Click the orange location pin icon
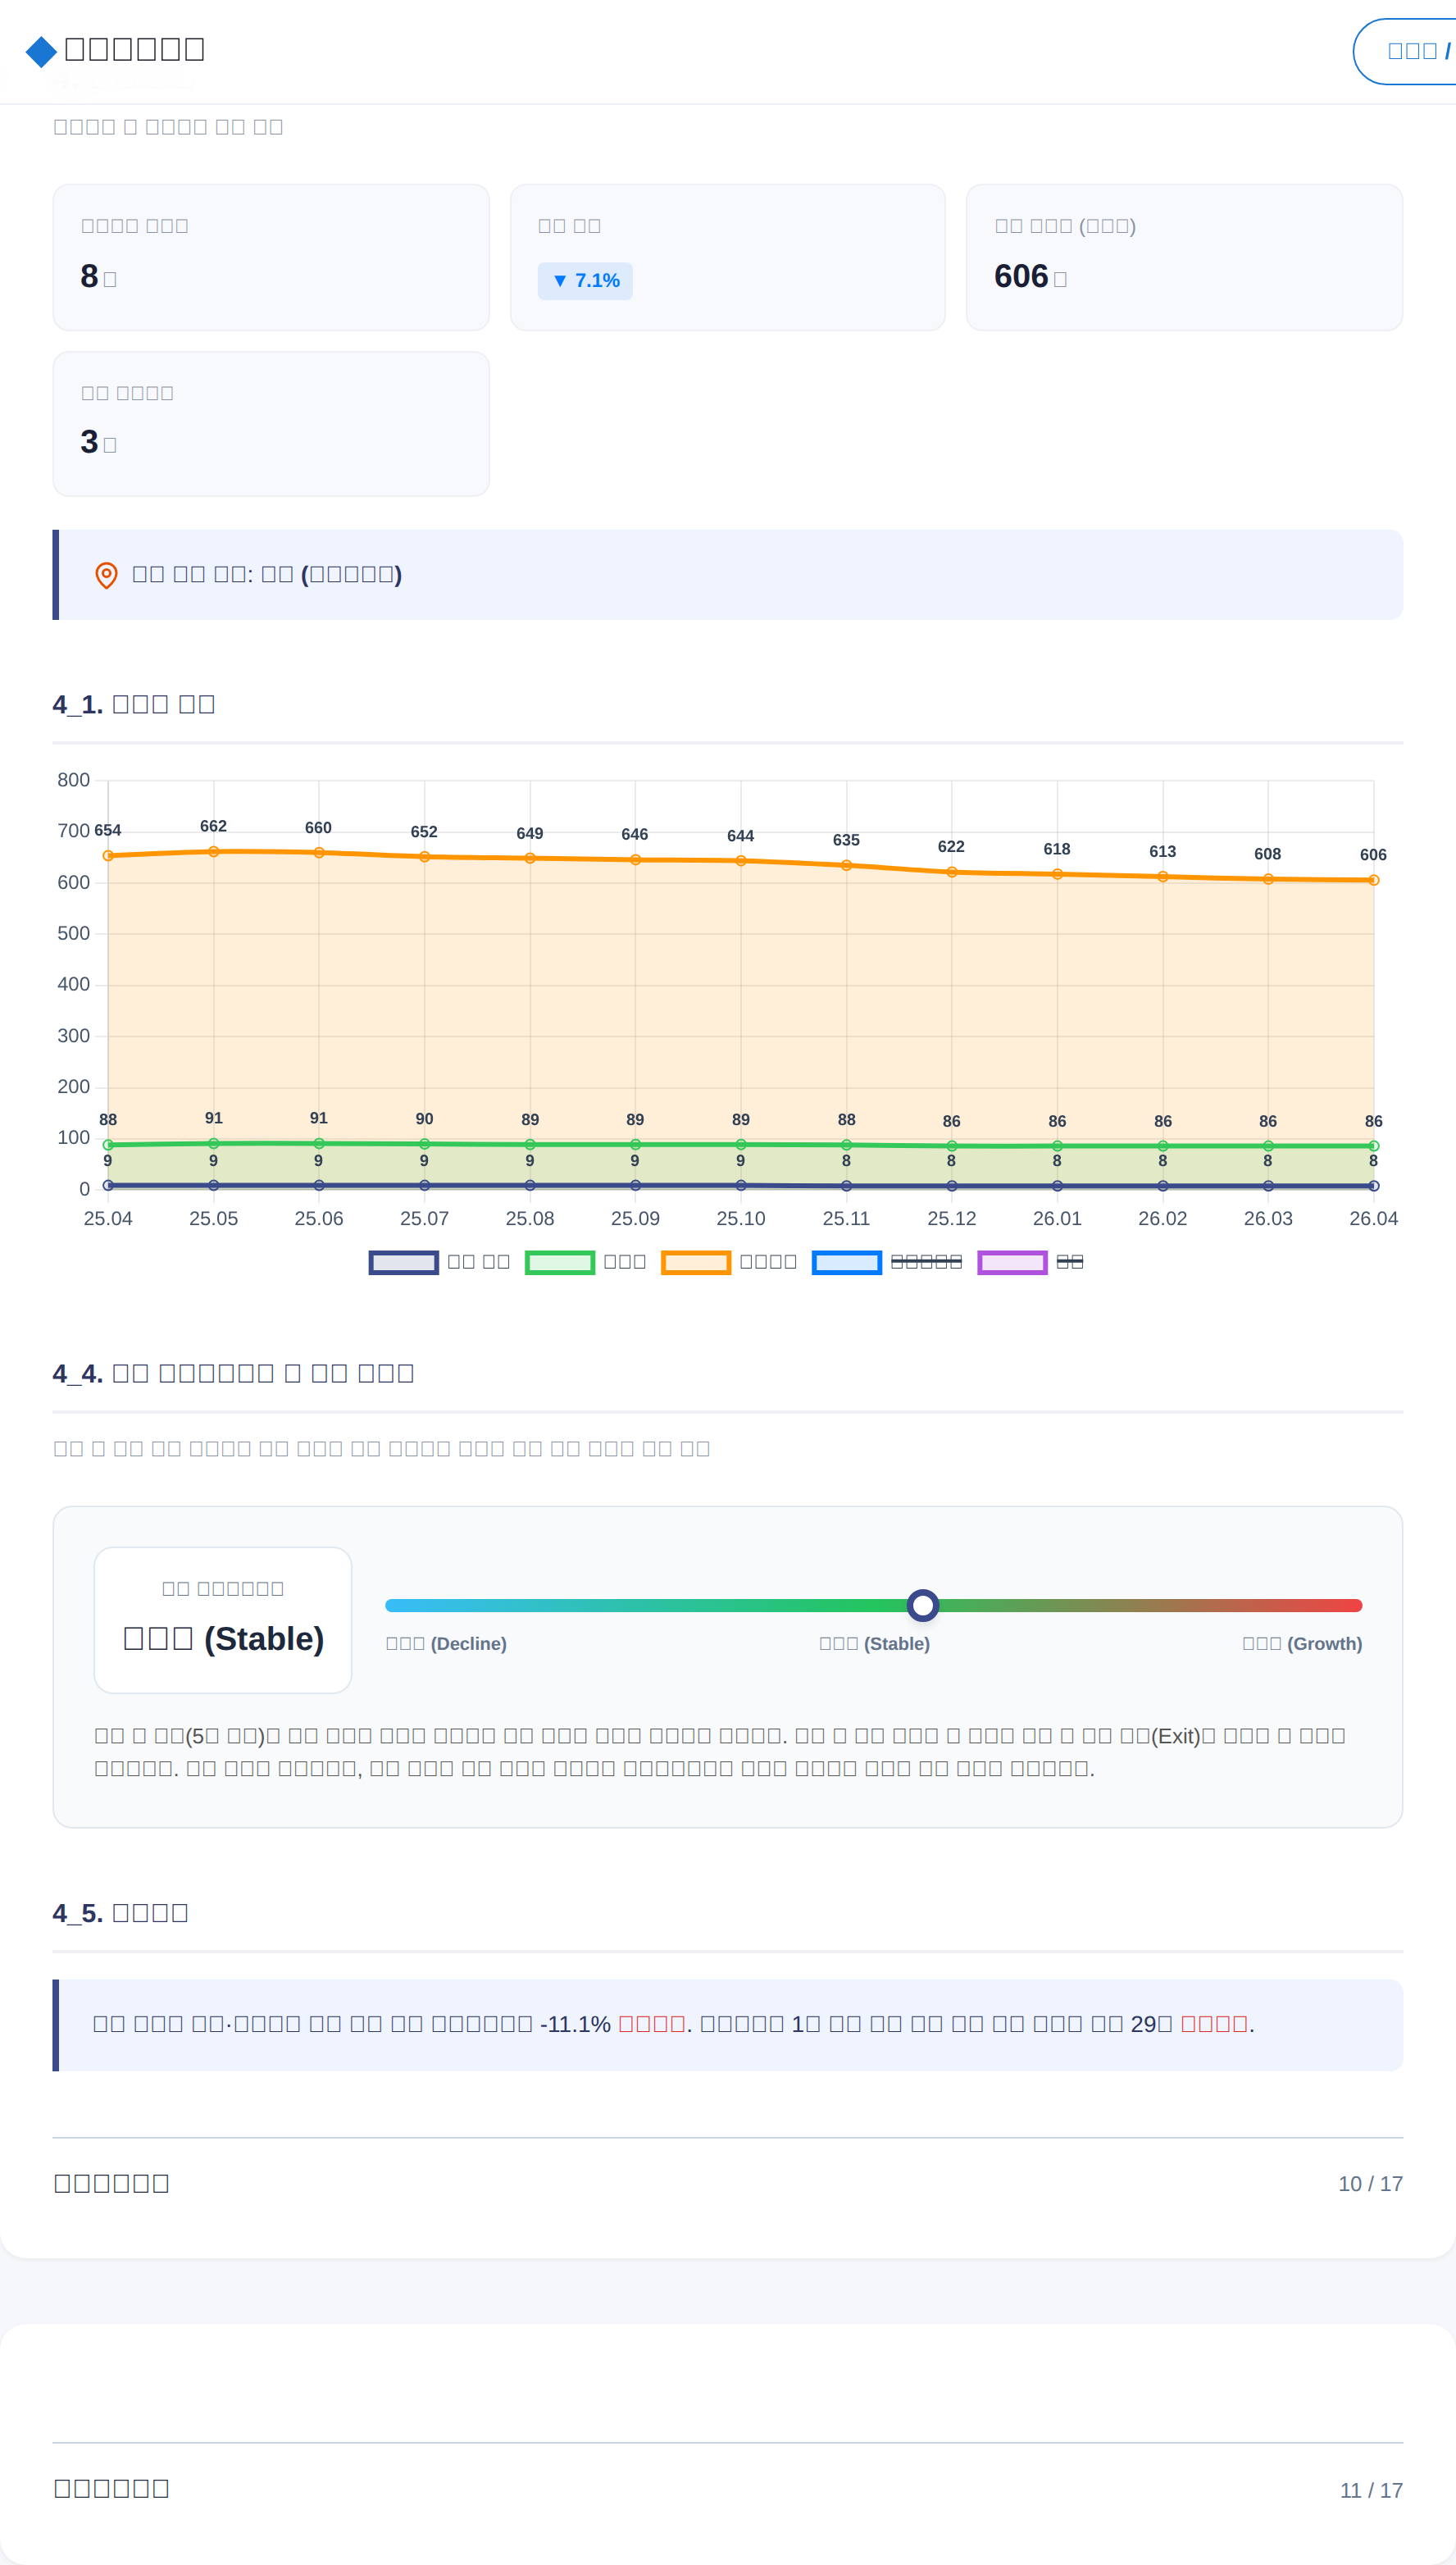Screen dimensions: 1456x2565 (106, 575)
